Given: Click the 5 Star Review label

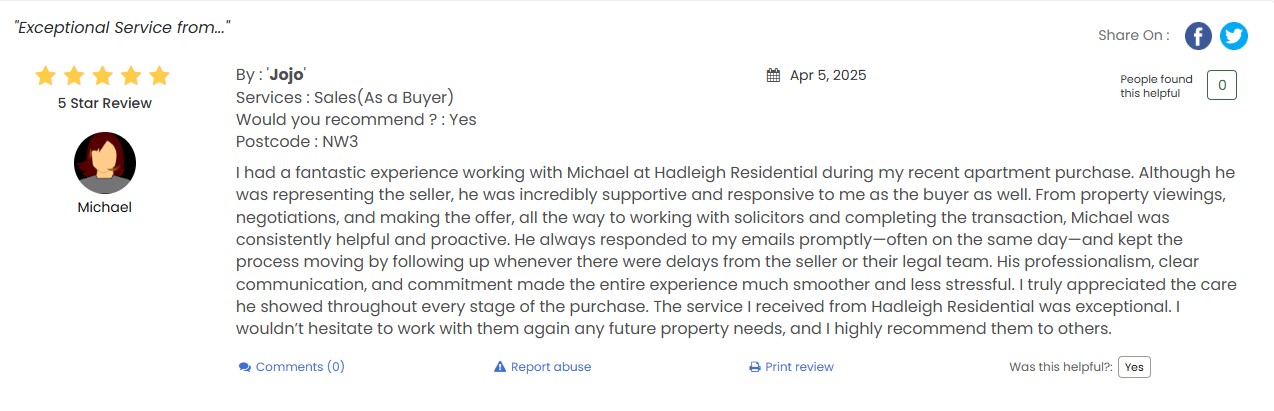Looking at the screenshot, I should point(105,103).
